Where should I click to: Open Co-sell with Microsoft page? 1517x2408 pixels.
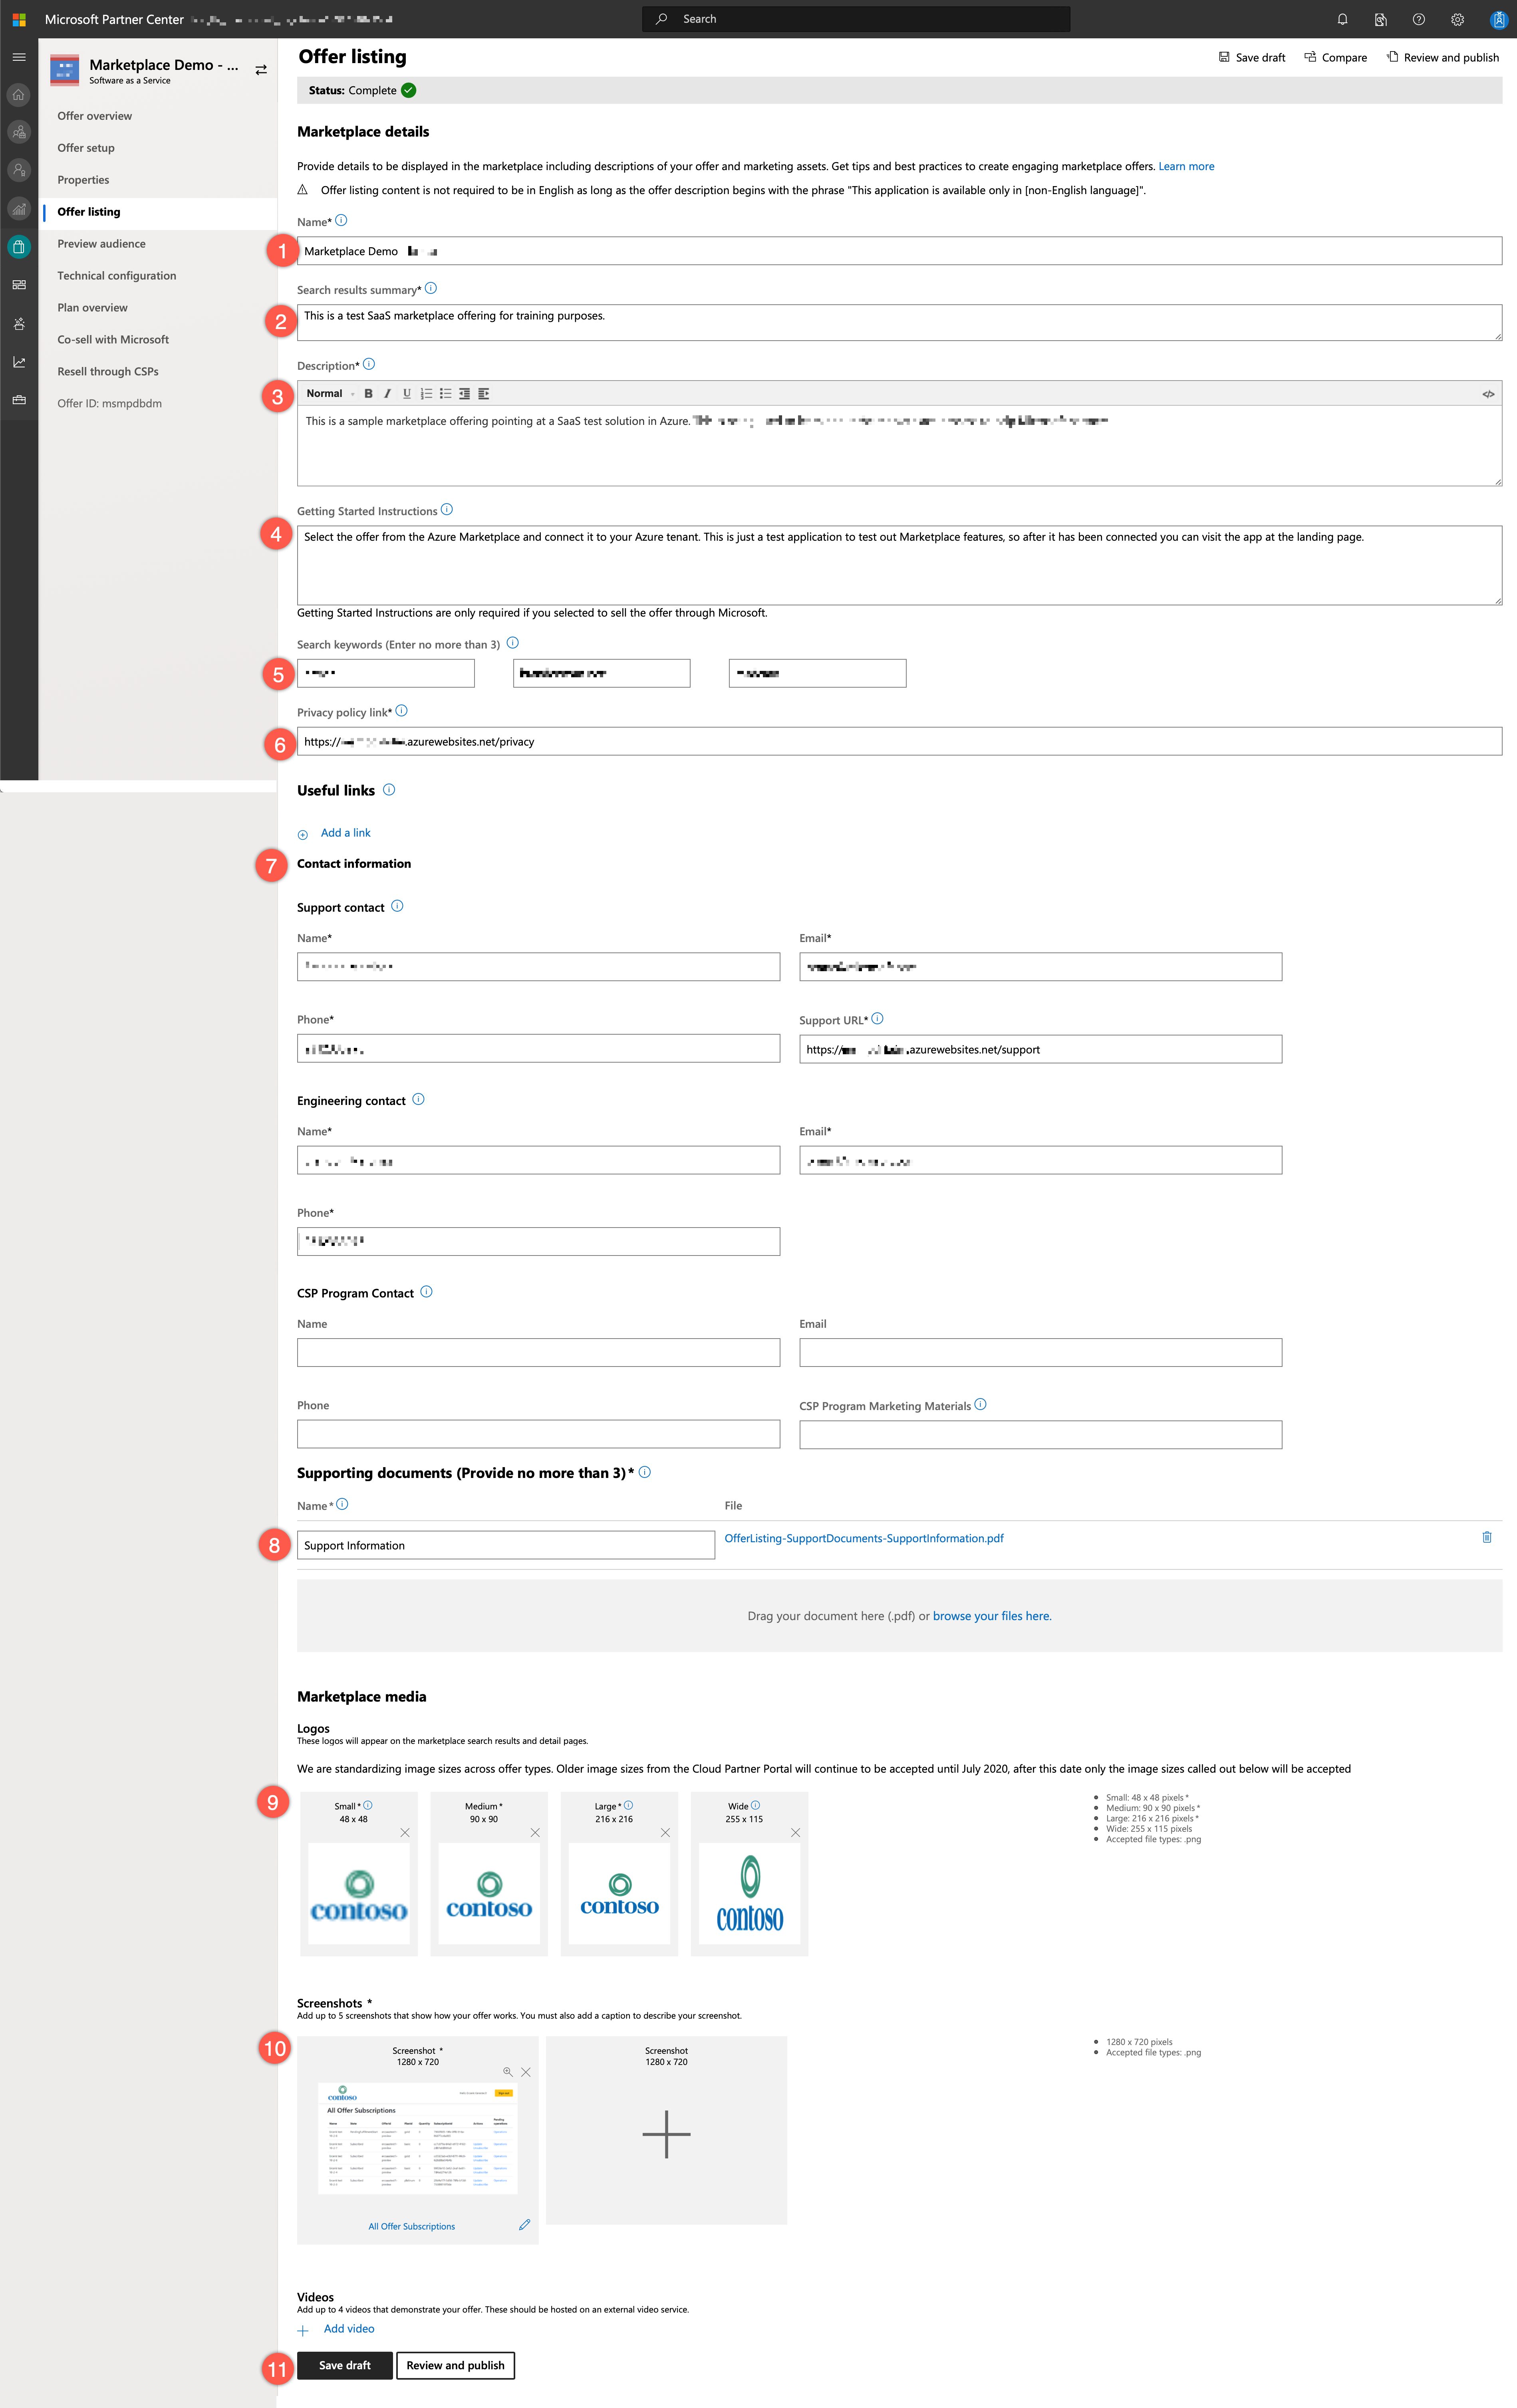pos(113,340)
